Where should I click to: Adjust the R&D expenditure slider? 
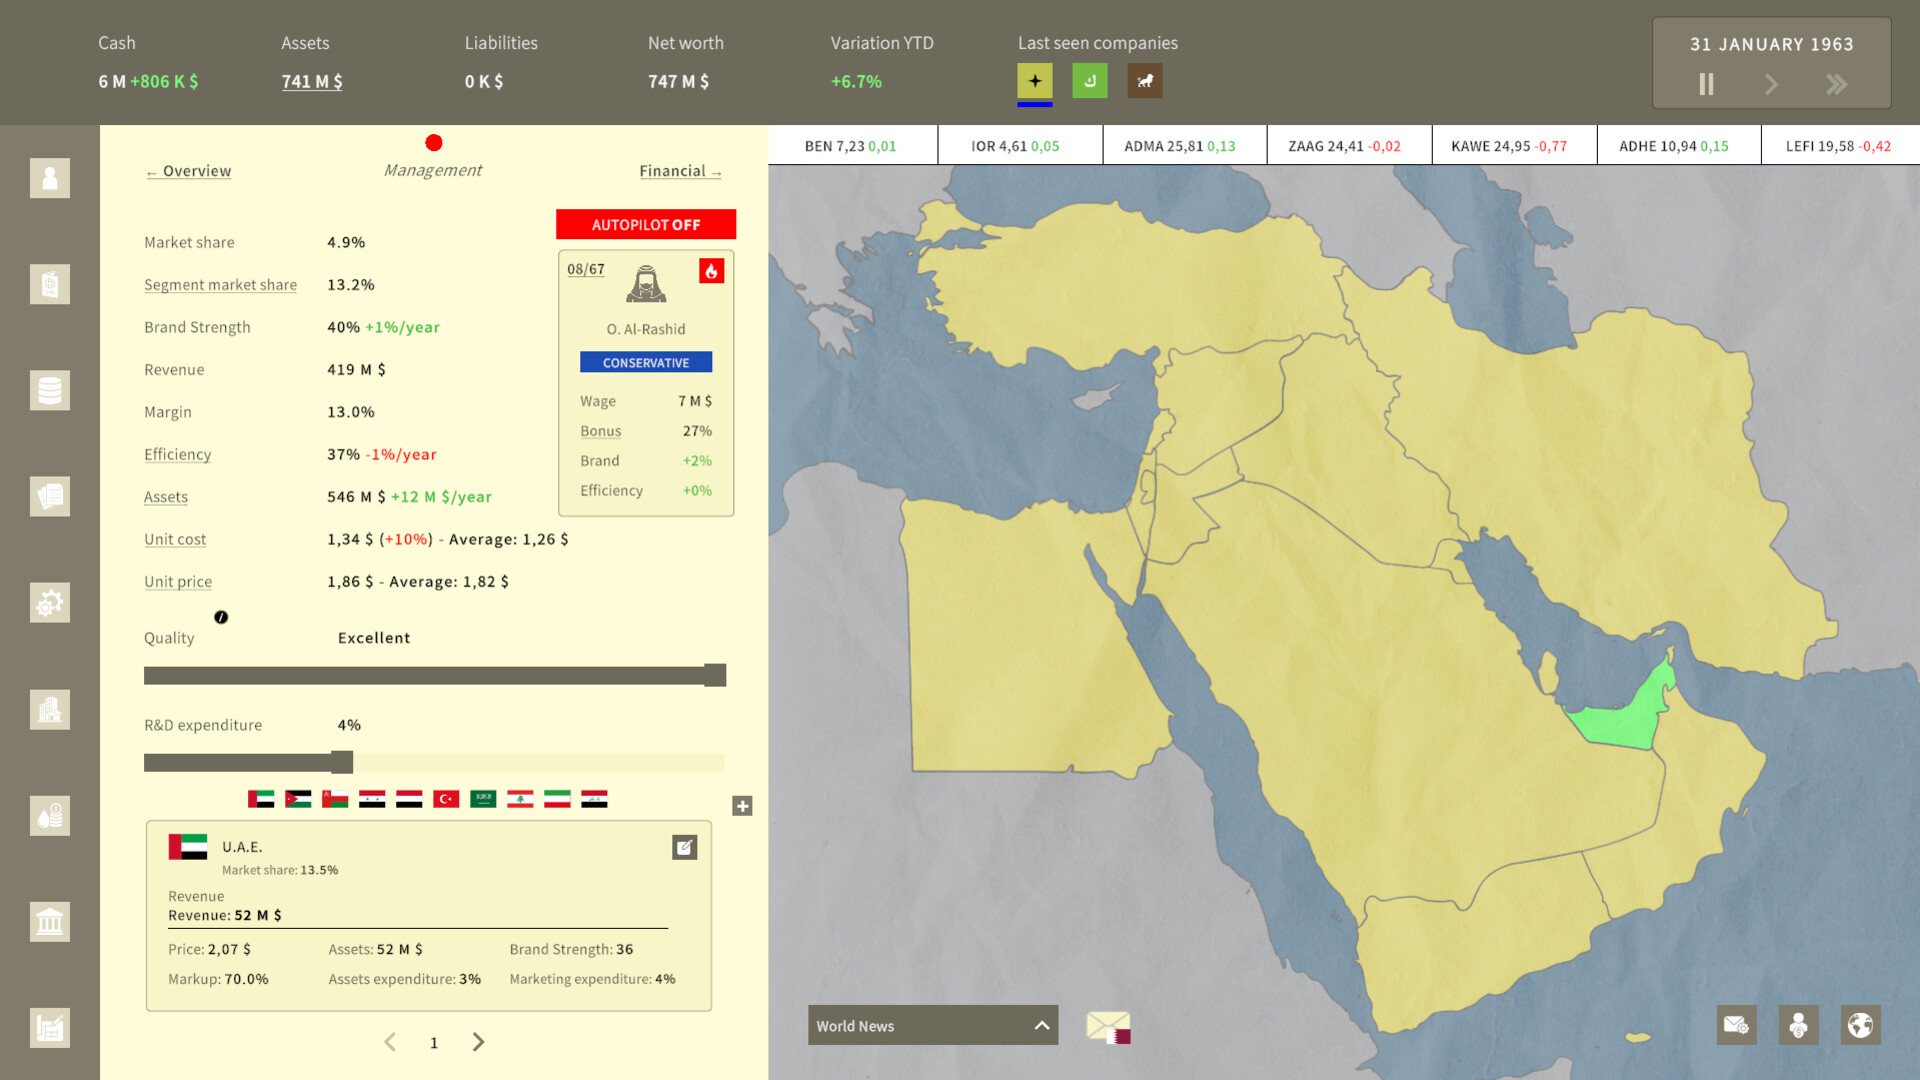(341, 762)
